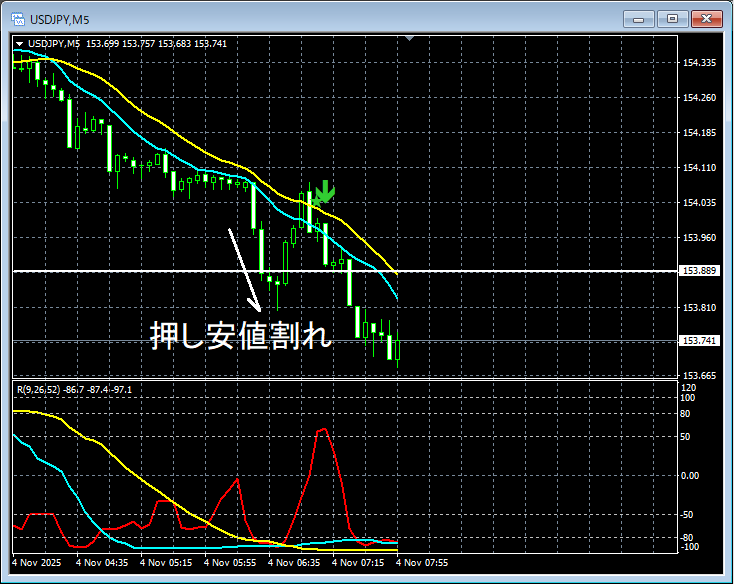Select the 押し安値割れ text label
This screenshot has height=584, width=735.
[240, 336]
